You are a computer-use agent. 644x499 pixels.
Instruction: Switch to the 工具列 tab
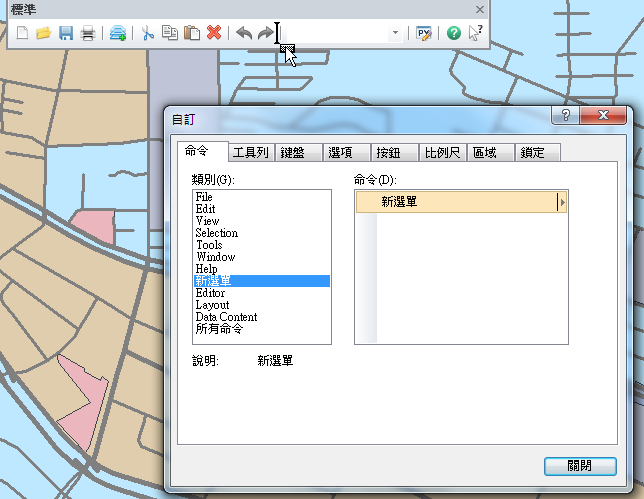pos(250,153)
